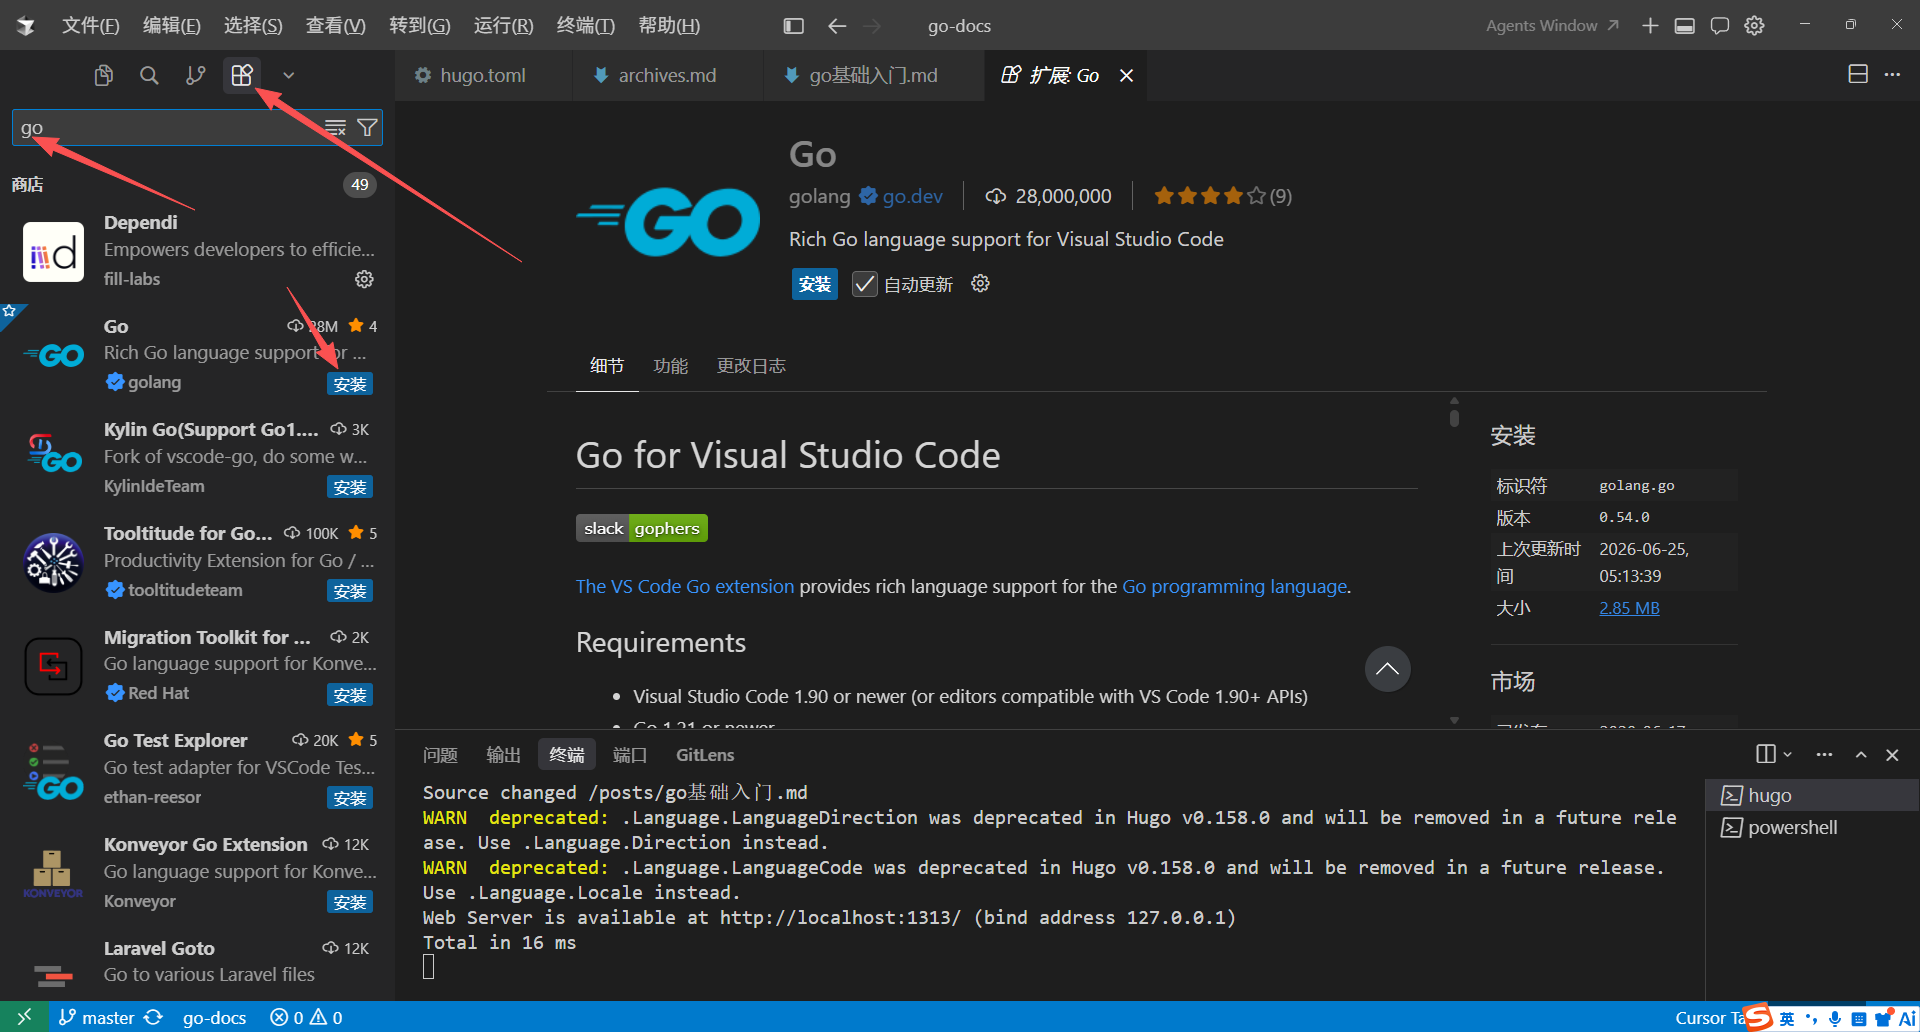The height and width of the screenshot is (1032, 1920).
Task: Clear extension search results icon
Action: click(x=336, y=128)
